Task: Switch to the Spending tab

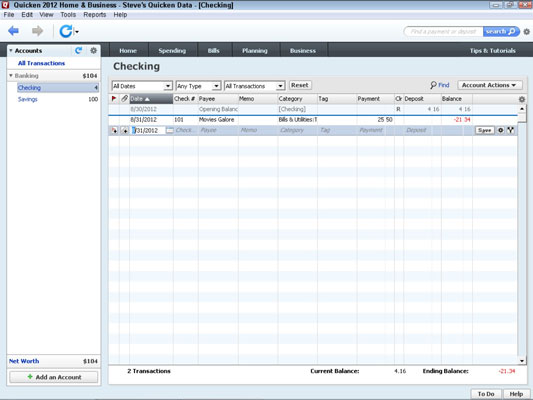Action: [172, 51]
